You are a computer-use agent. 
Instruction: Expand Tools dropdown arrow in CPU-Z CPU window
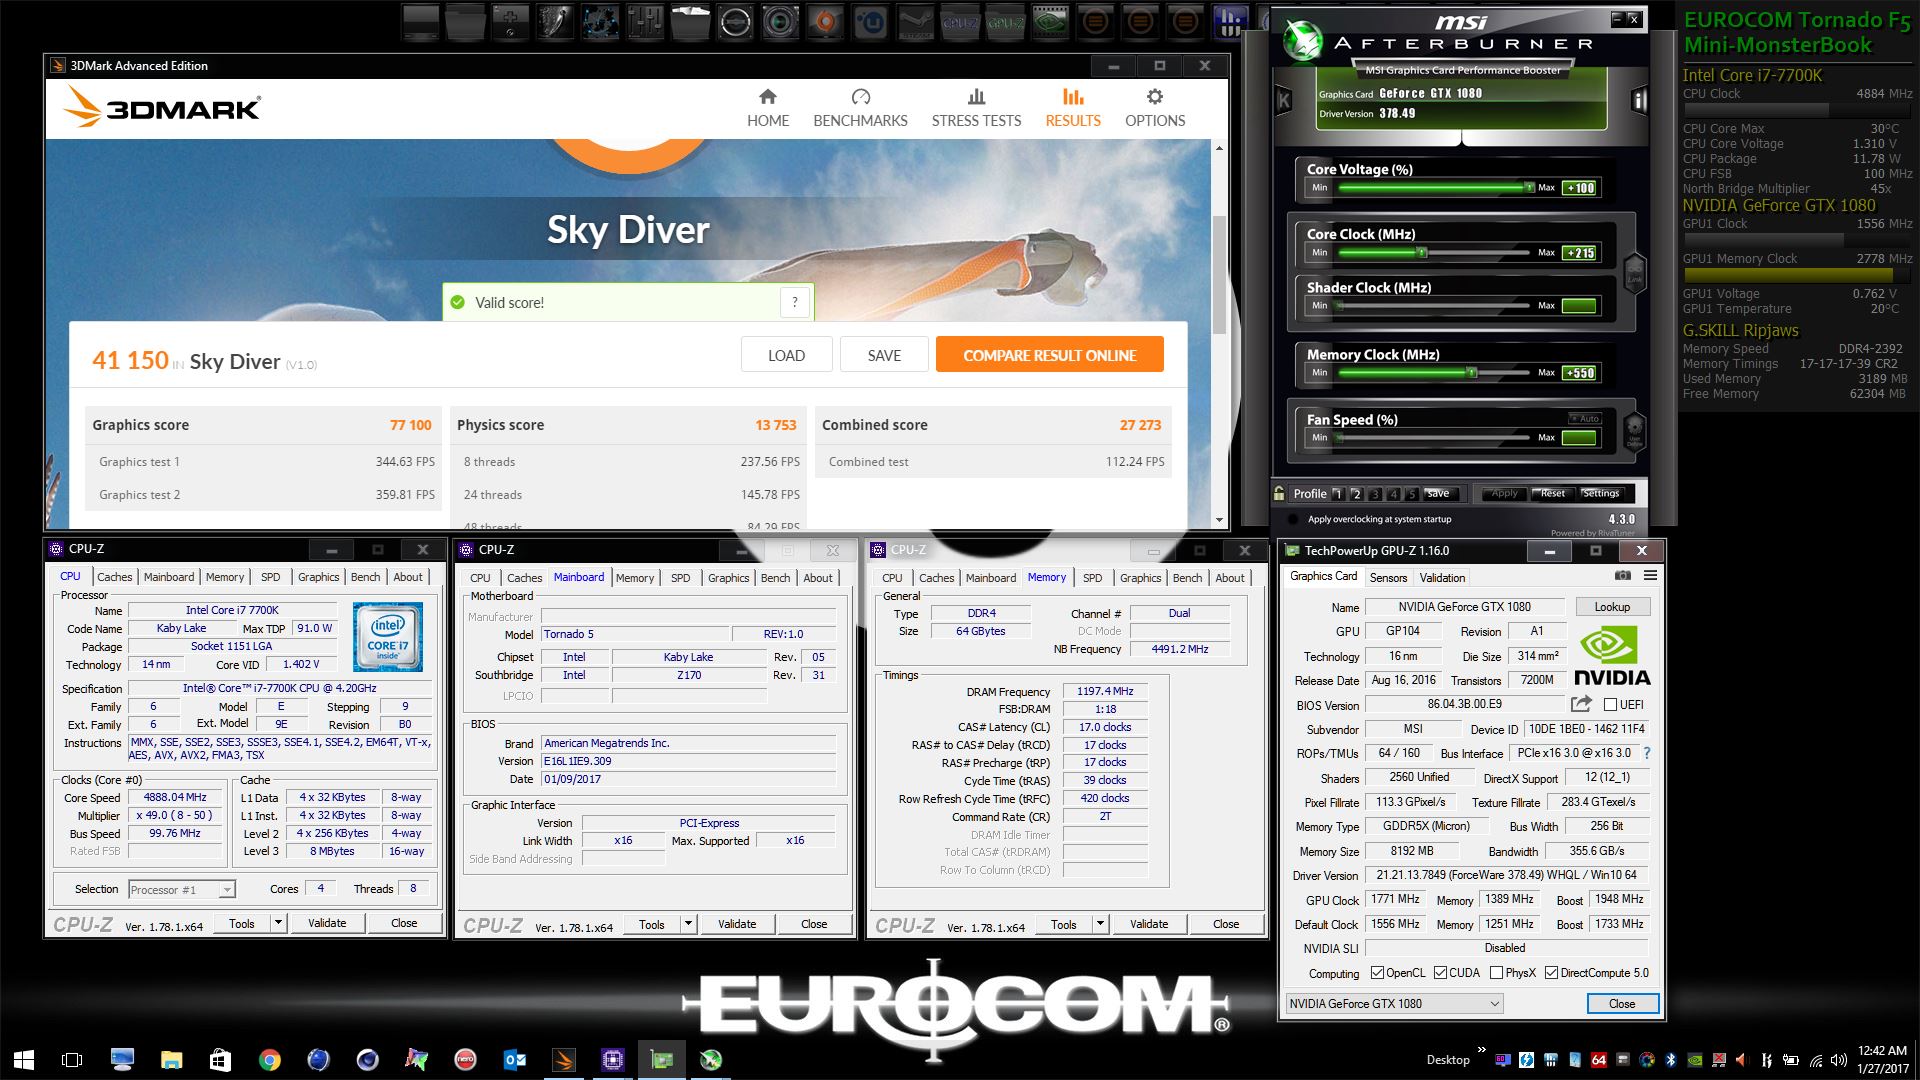tap(278, 923)
